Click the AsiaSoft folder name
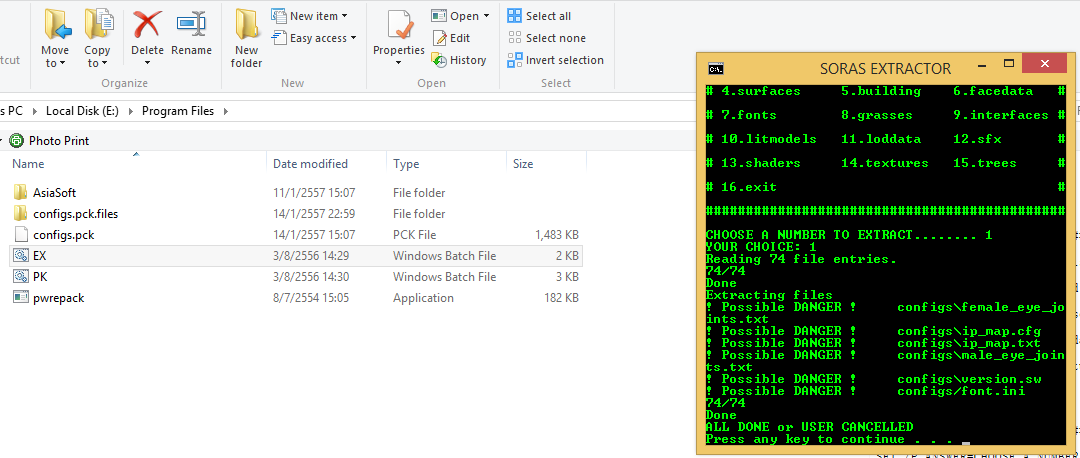This screenshot has height=458, width=1080. 54,193
